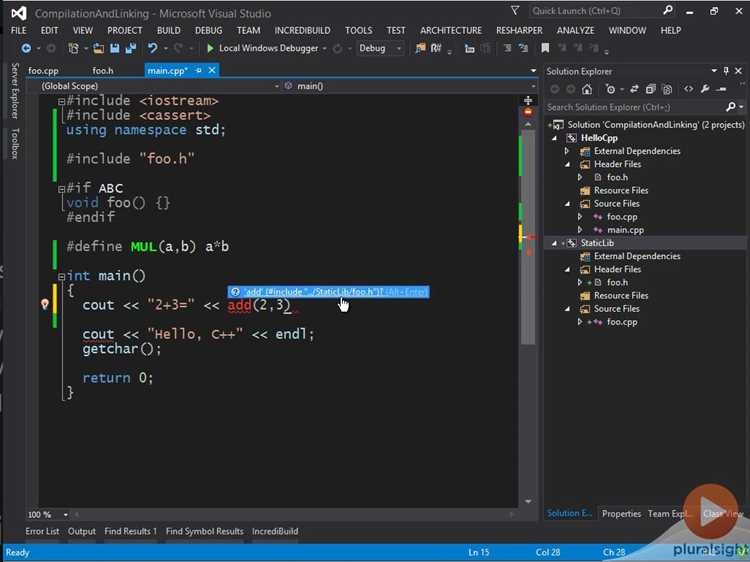750x562 pixels.
Task: Click the lightbulb quick action icon
Action: (x=45, y=304)
